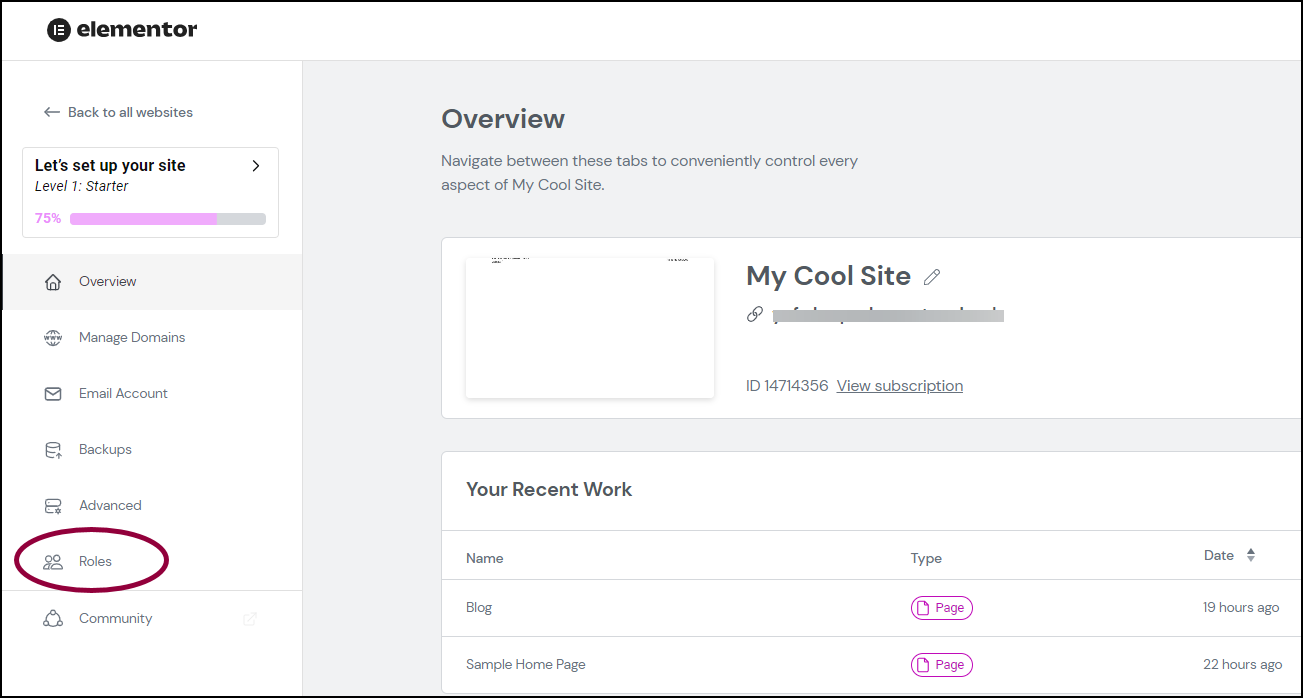Click the Advanced server gear icon

(53, 506)
